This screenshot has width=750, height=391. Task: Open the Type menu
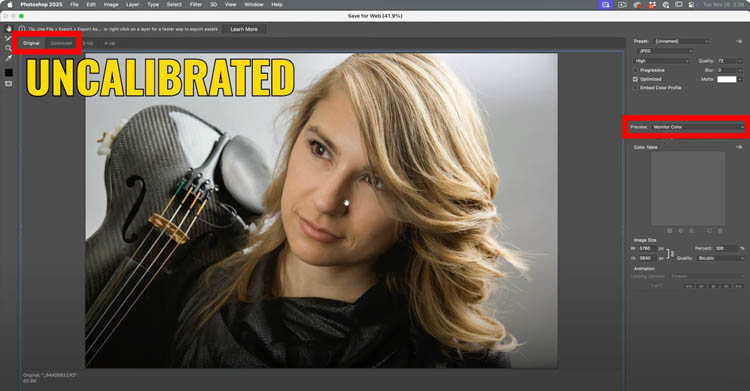(153, 4)
